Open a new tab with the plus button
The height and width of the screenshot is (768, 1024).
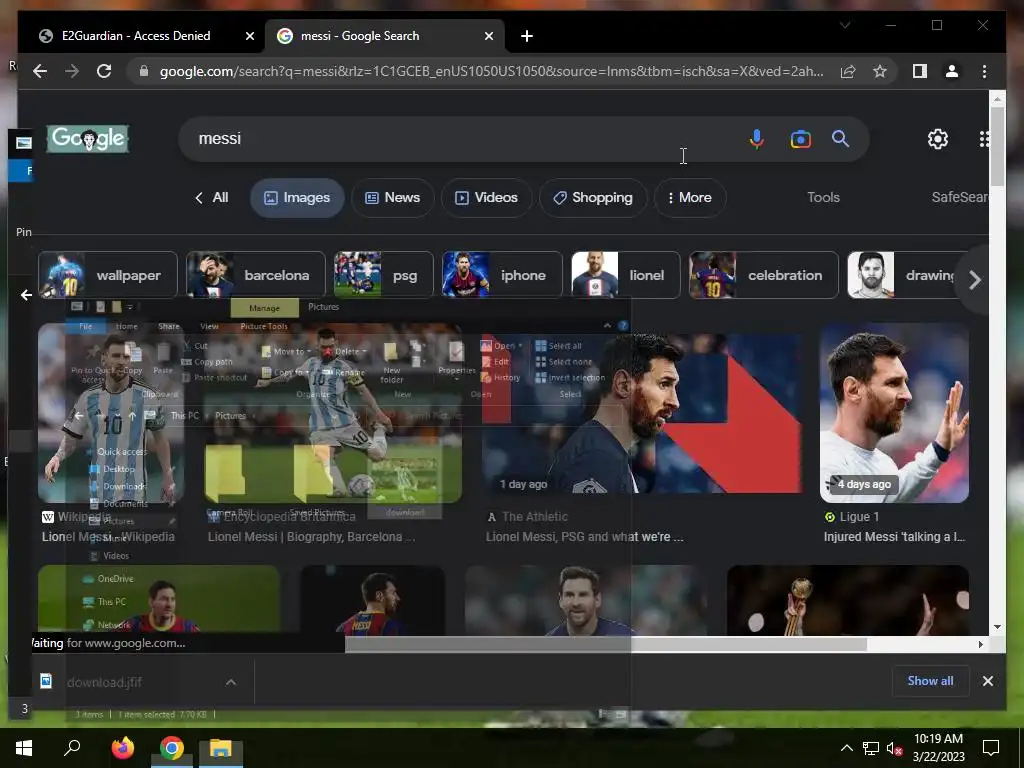tap(526, 36)
